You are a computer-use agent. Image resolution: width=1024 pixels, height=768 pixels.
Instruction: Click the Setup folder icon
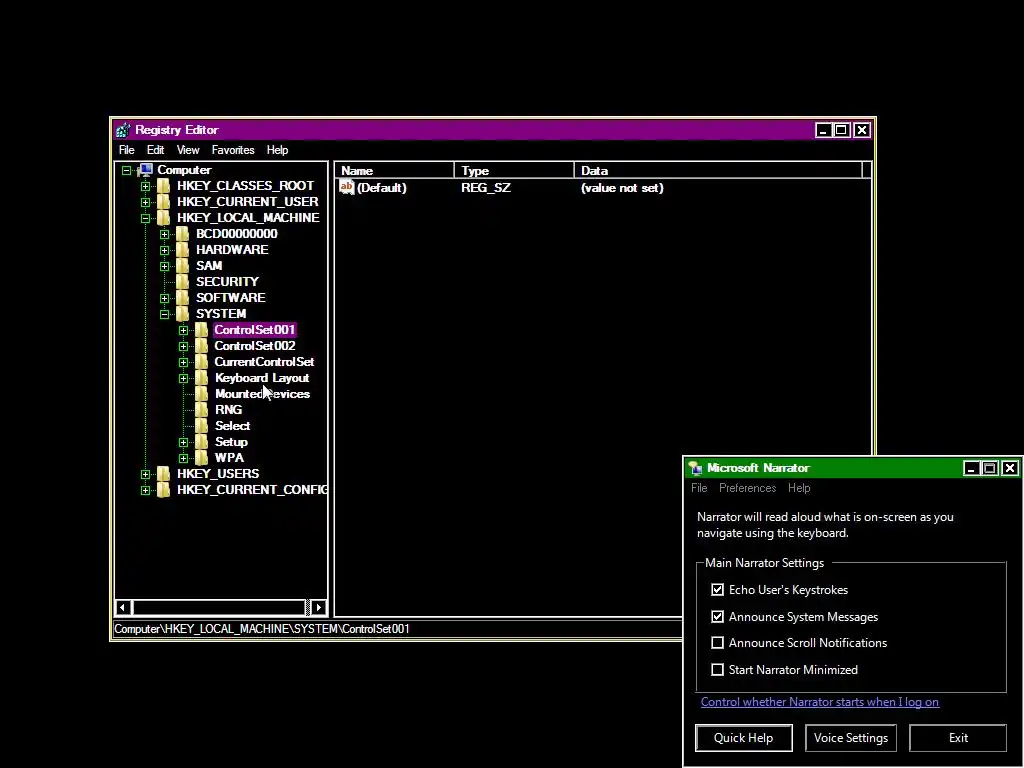[x=202, y=442]
